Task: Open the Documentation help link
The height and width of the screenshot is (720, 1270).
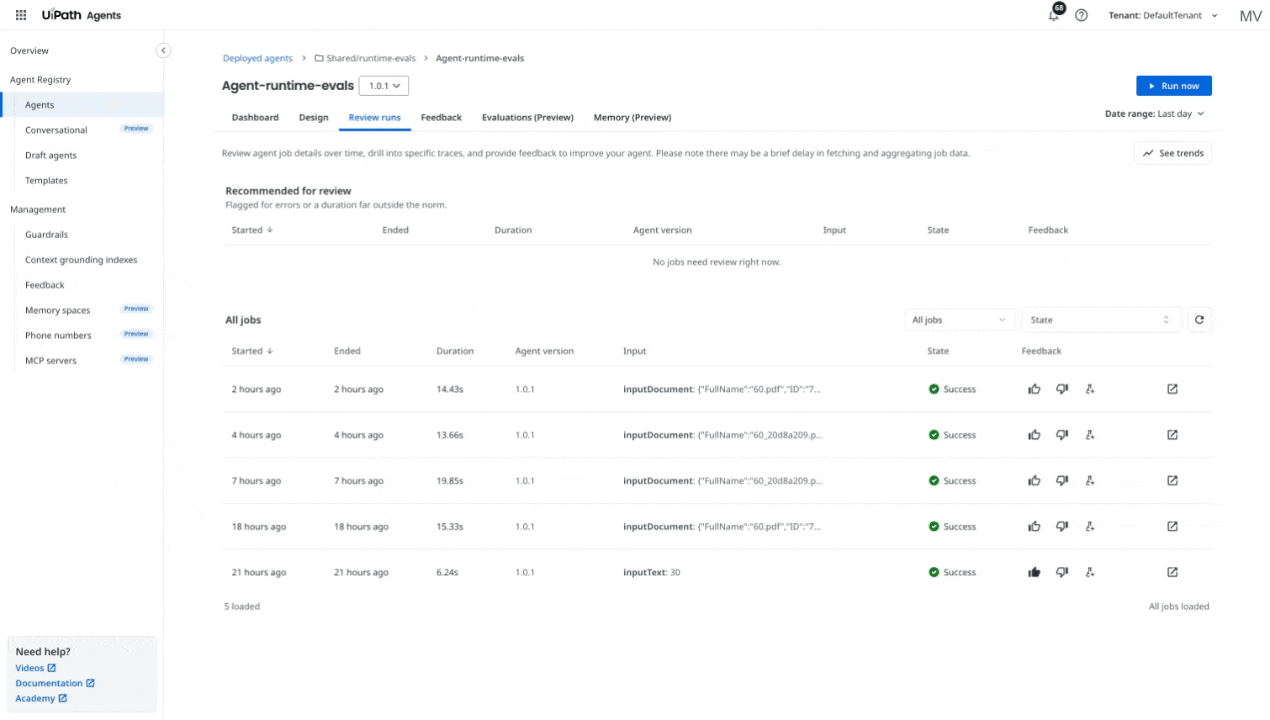Action: click(55, 683)
